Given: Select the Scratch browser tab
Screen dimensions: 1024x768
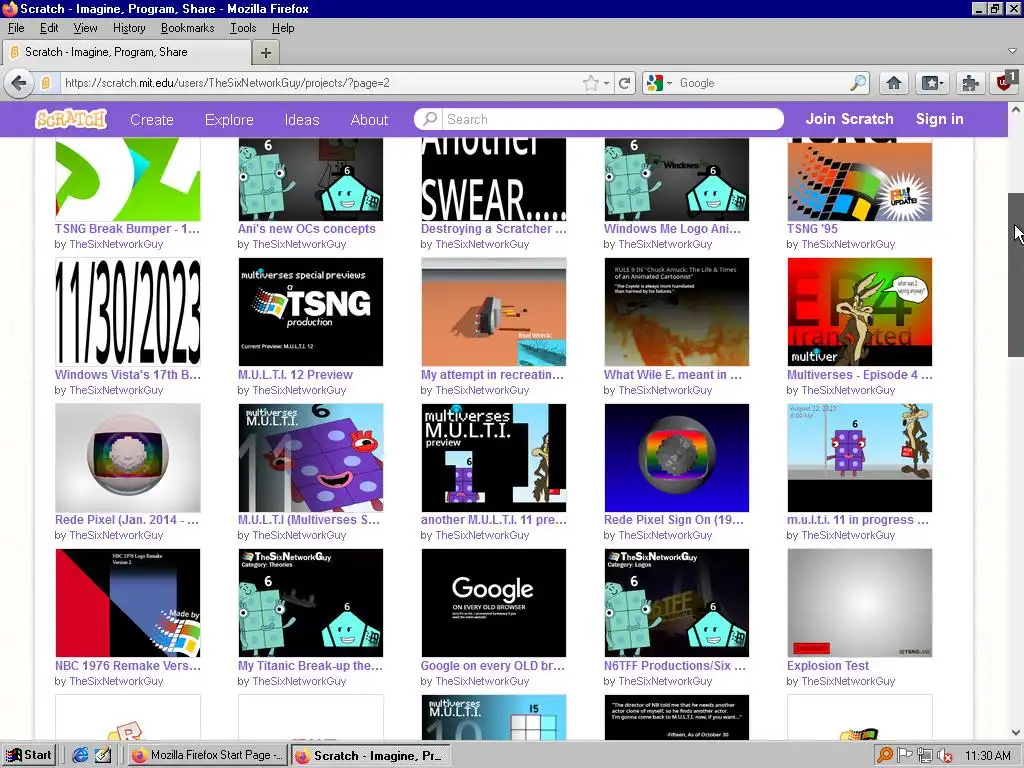Looking at the screenshot, I should point(127,52).
